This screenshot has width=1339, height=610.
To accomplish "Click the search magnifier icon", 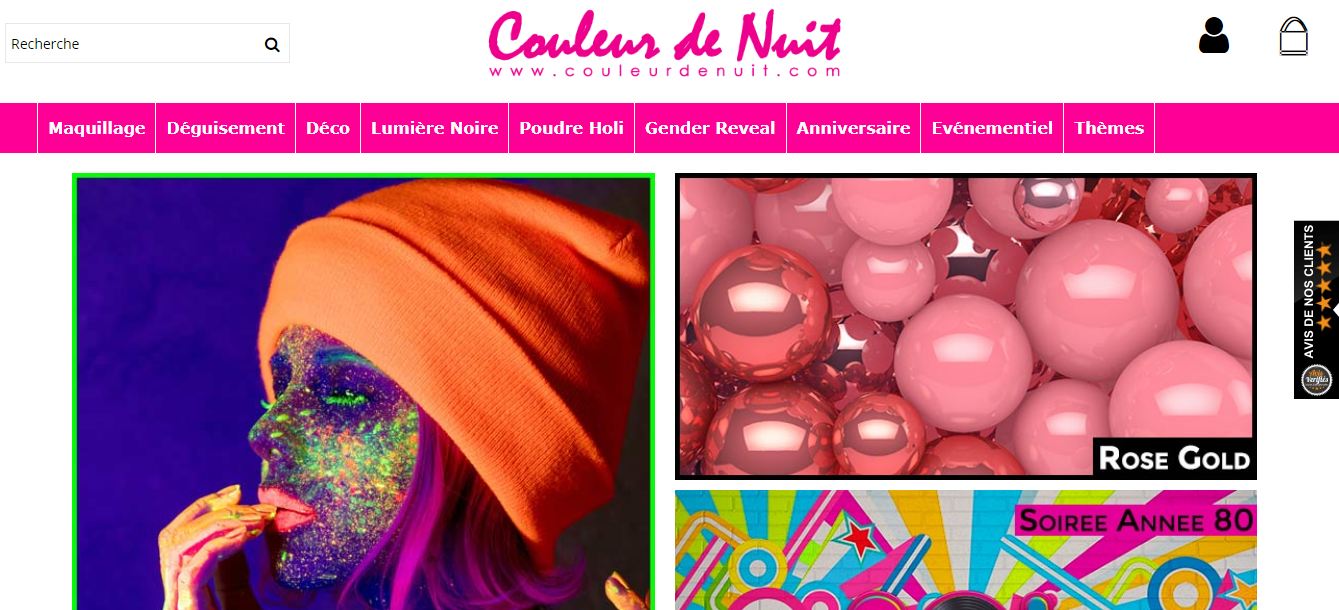I will point(272,45).
